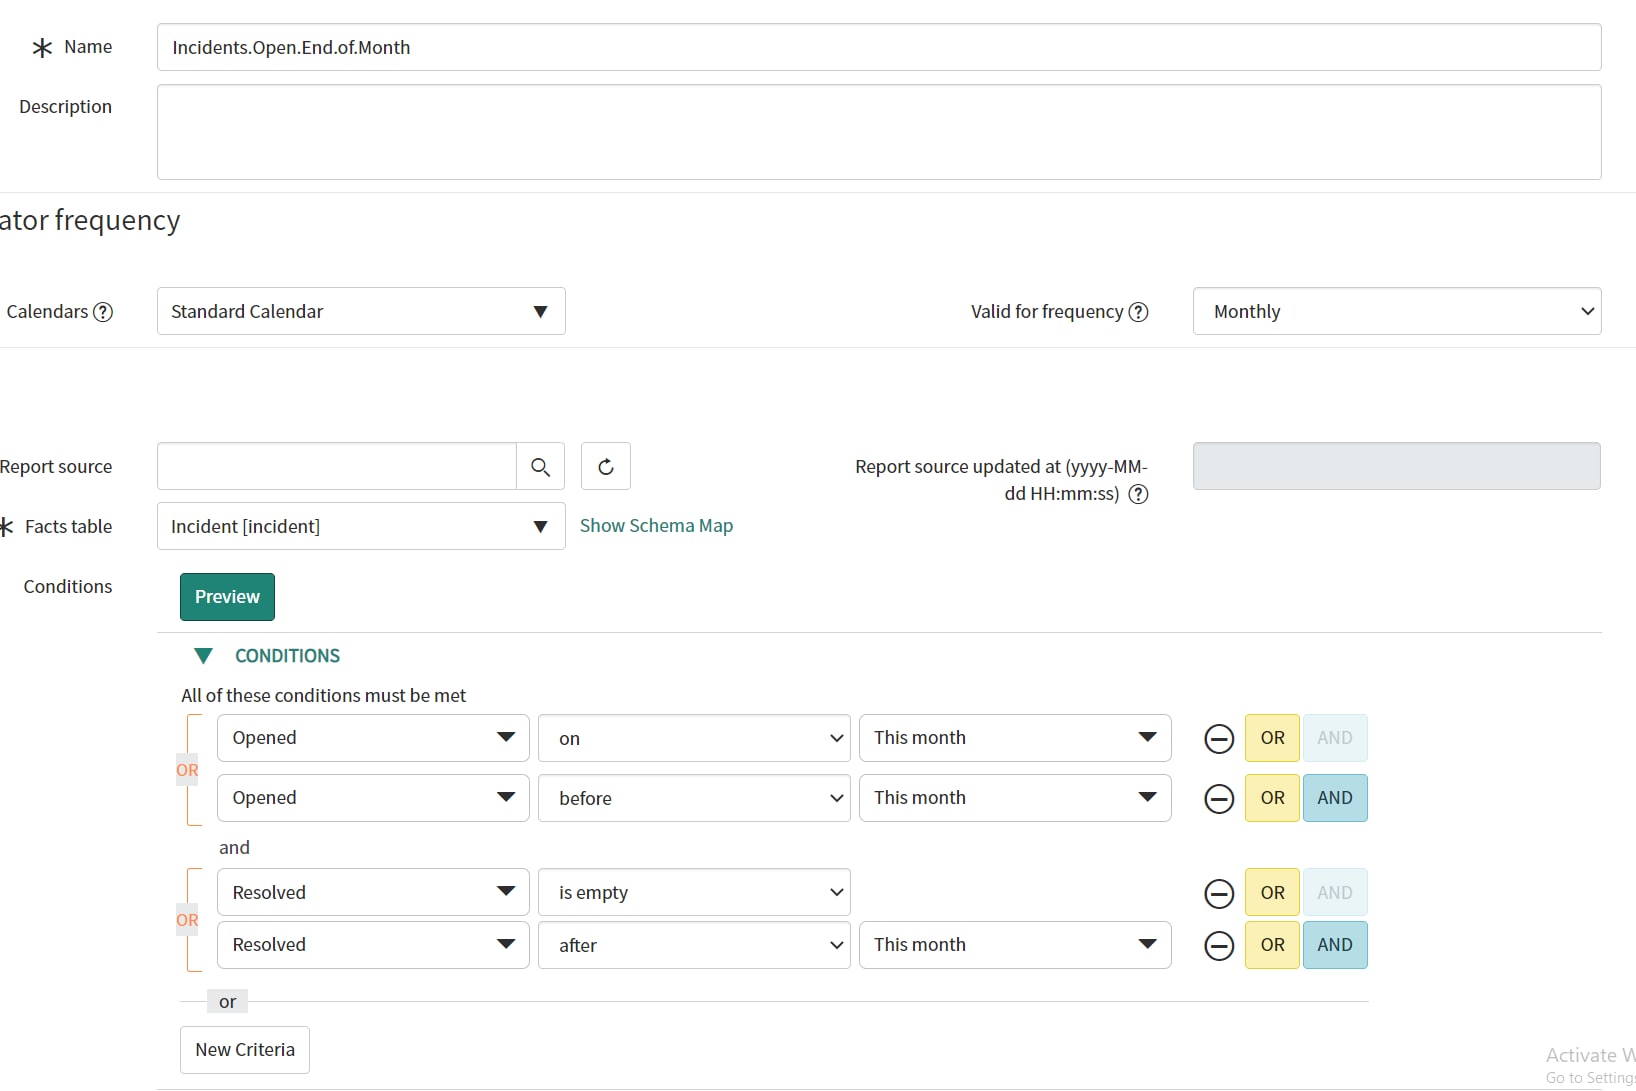Screen dimensions: 1636x1091
Task: Toggle OR on the 'Resolved is empty' row
Action: (x=1271, y=893)
